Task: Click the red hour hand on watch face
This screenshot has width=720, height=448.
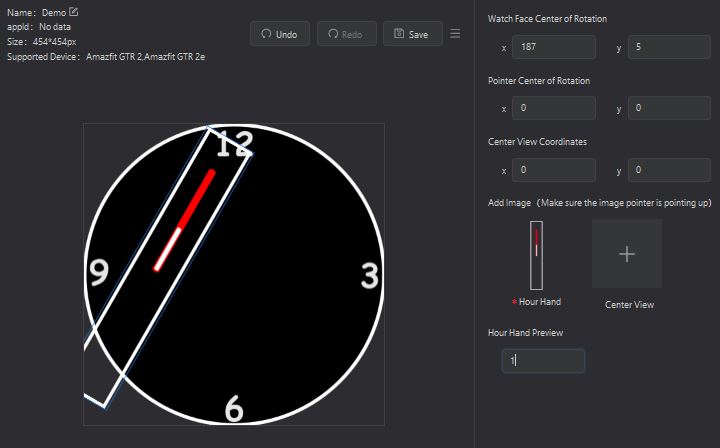Action: pyautogui.click(x=185, y=220)
